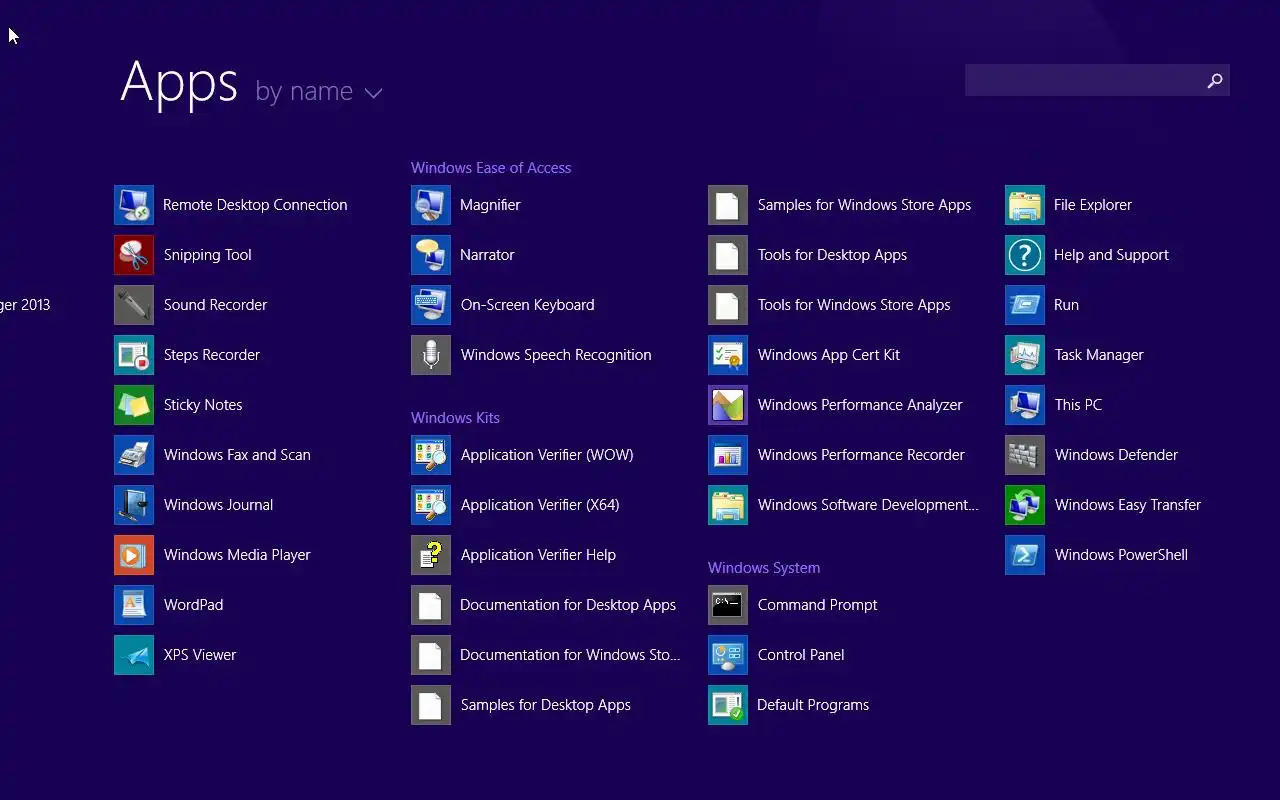Launch Snipping Tool via its scissors icon
The image size is (1280, 800).
[x=134, y=255]
